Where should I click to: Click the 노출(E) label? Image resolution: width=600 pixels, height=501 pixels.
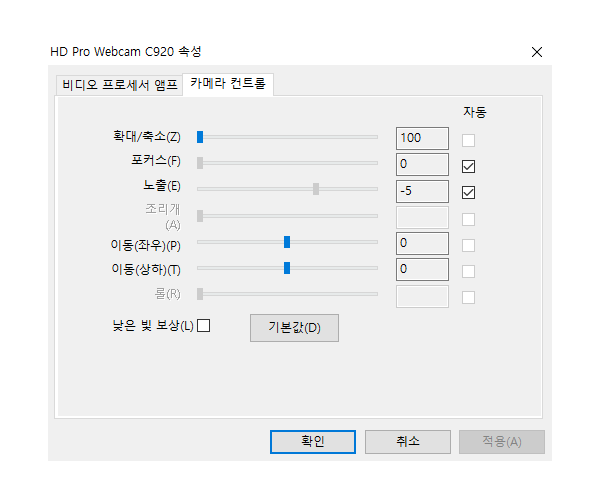point(162,186)
